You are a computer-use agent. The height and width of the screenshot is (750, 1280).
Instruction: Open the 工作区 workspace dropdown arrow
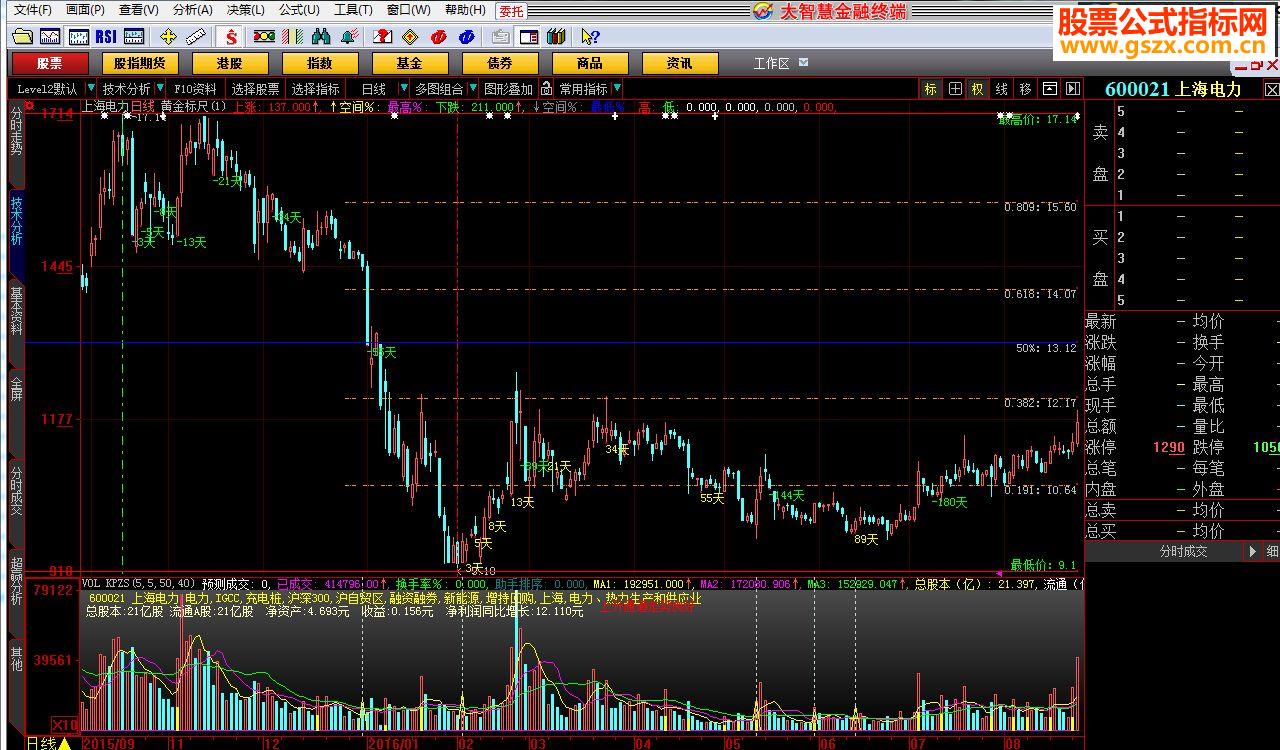803,63
